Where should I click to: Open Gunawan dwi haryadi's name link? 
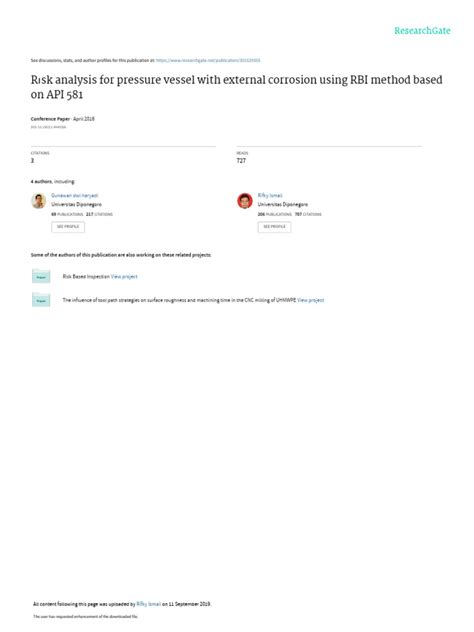pos(75,195)
